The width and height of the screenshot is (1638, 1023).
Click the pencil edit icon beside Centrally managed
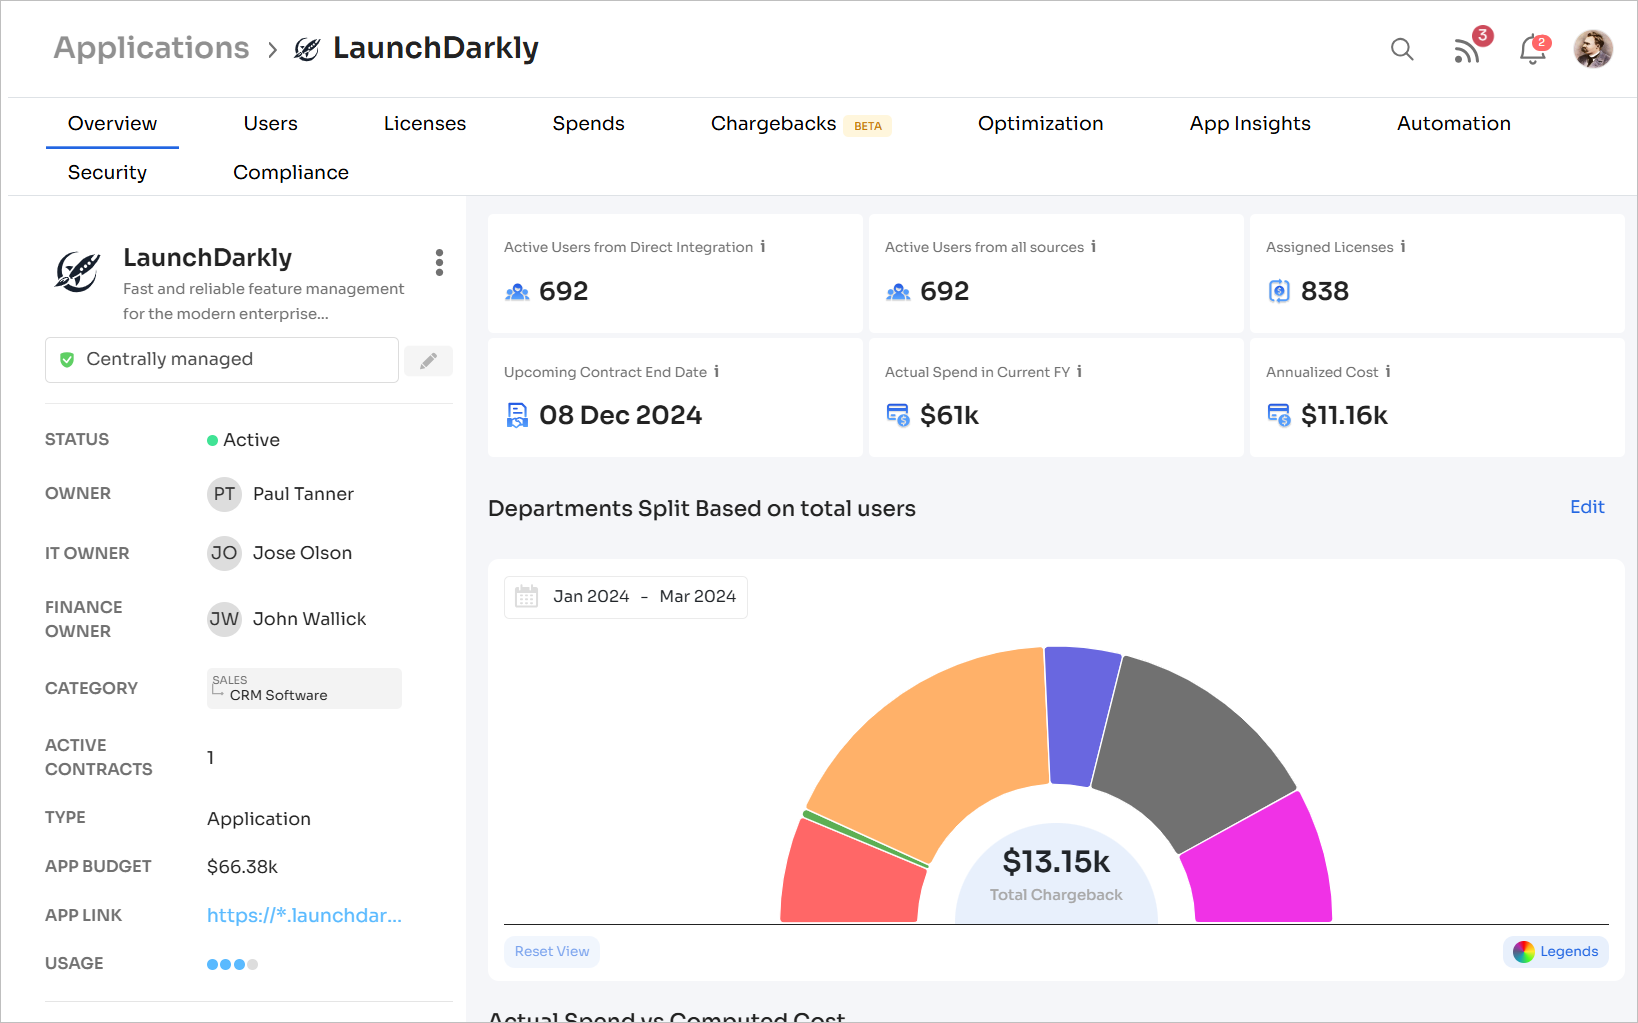point(428,361)
